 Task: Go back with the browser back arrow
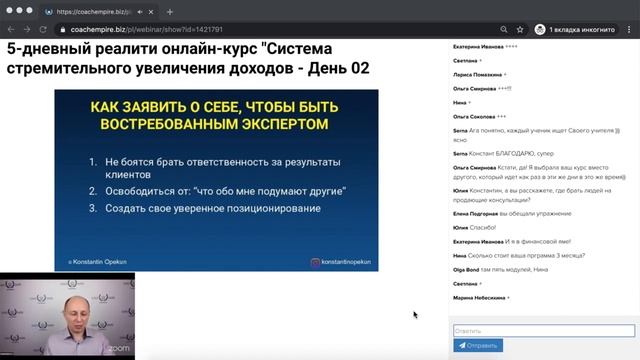11,29
